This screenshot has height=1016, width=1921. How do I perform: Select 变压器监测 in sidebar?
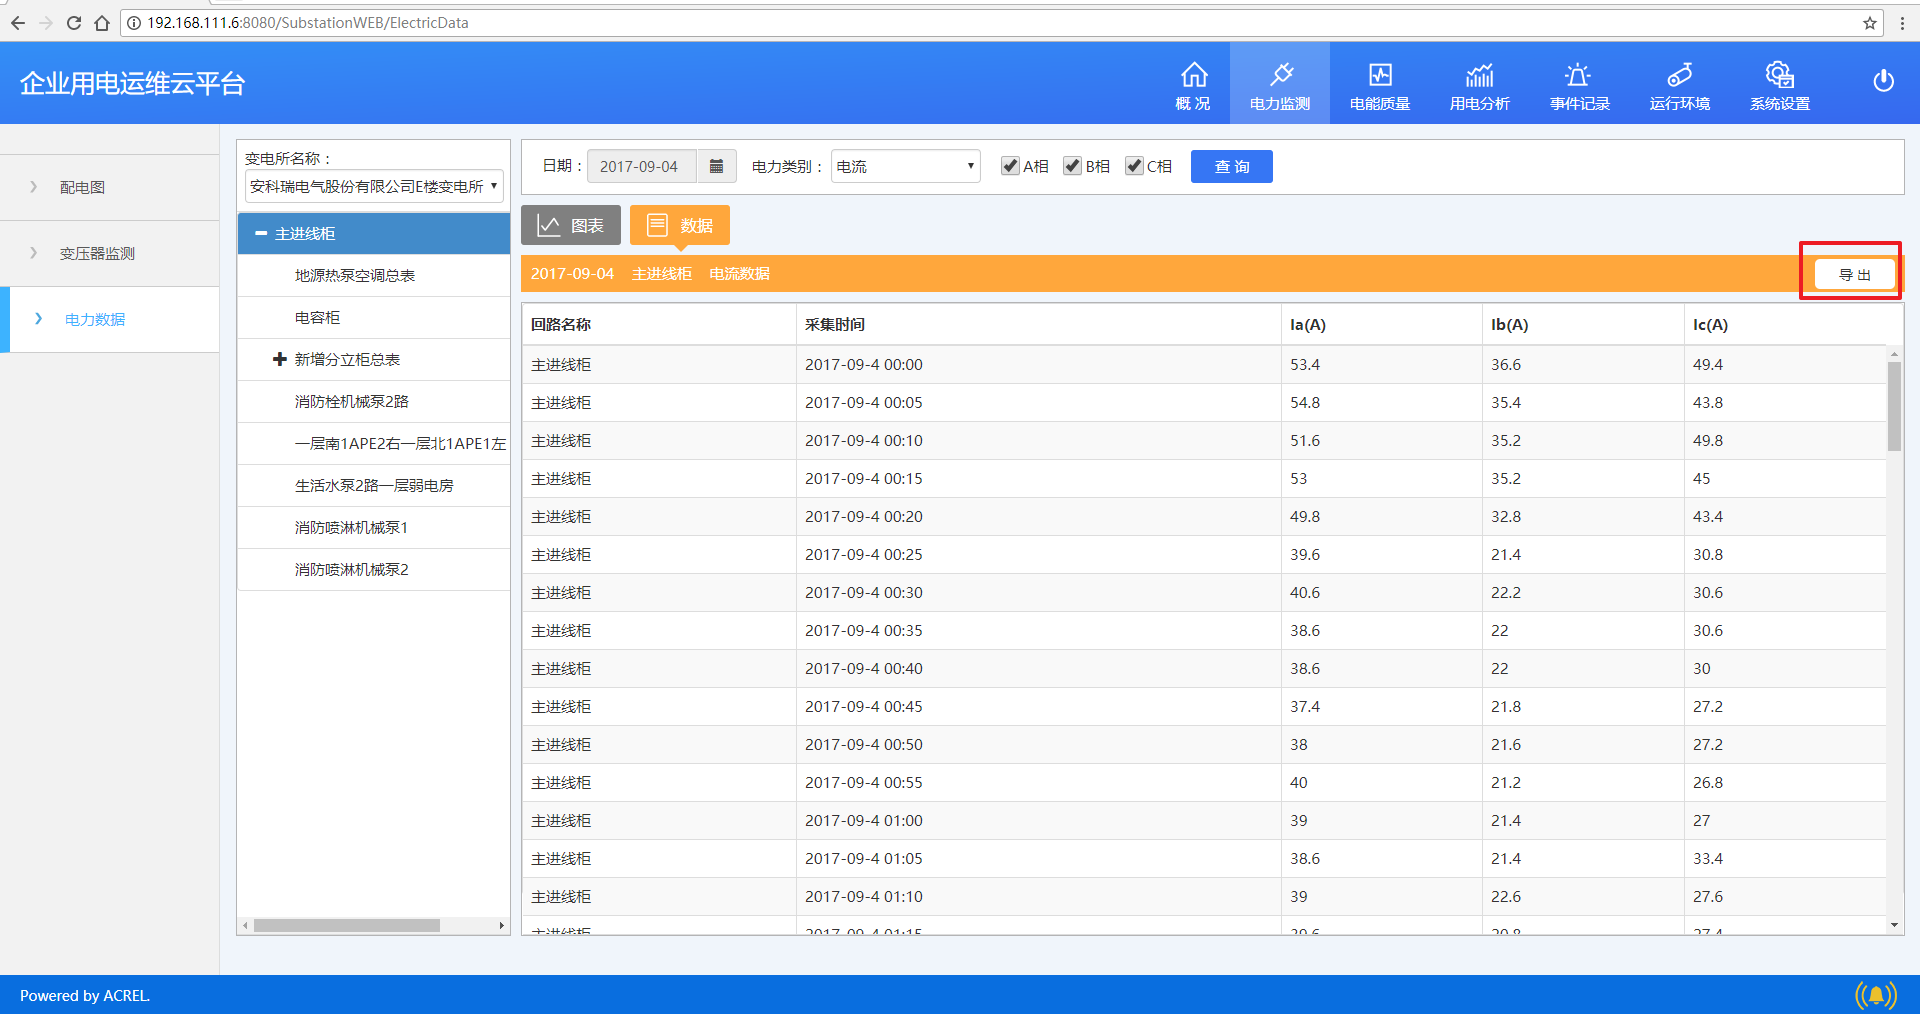coord(97,254)
